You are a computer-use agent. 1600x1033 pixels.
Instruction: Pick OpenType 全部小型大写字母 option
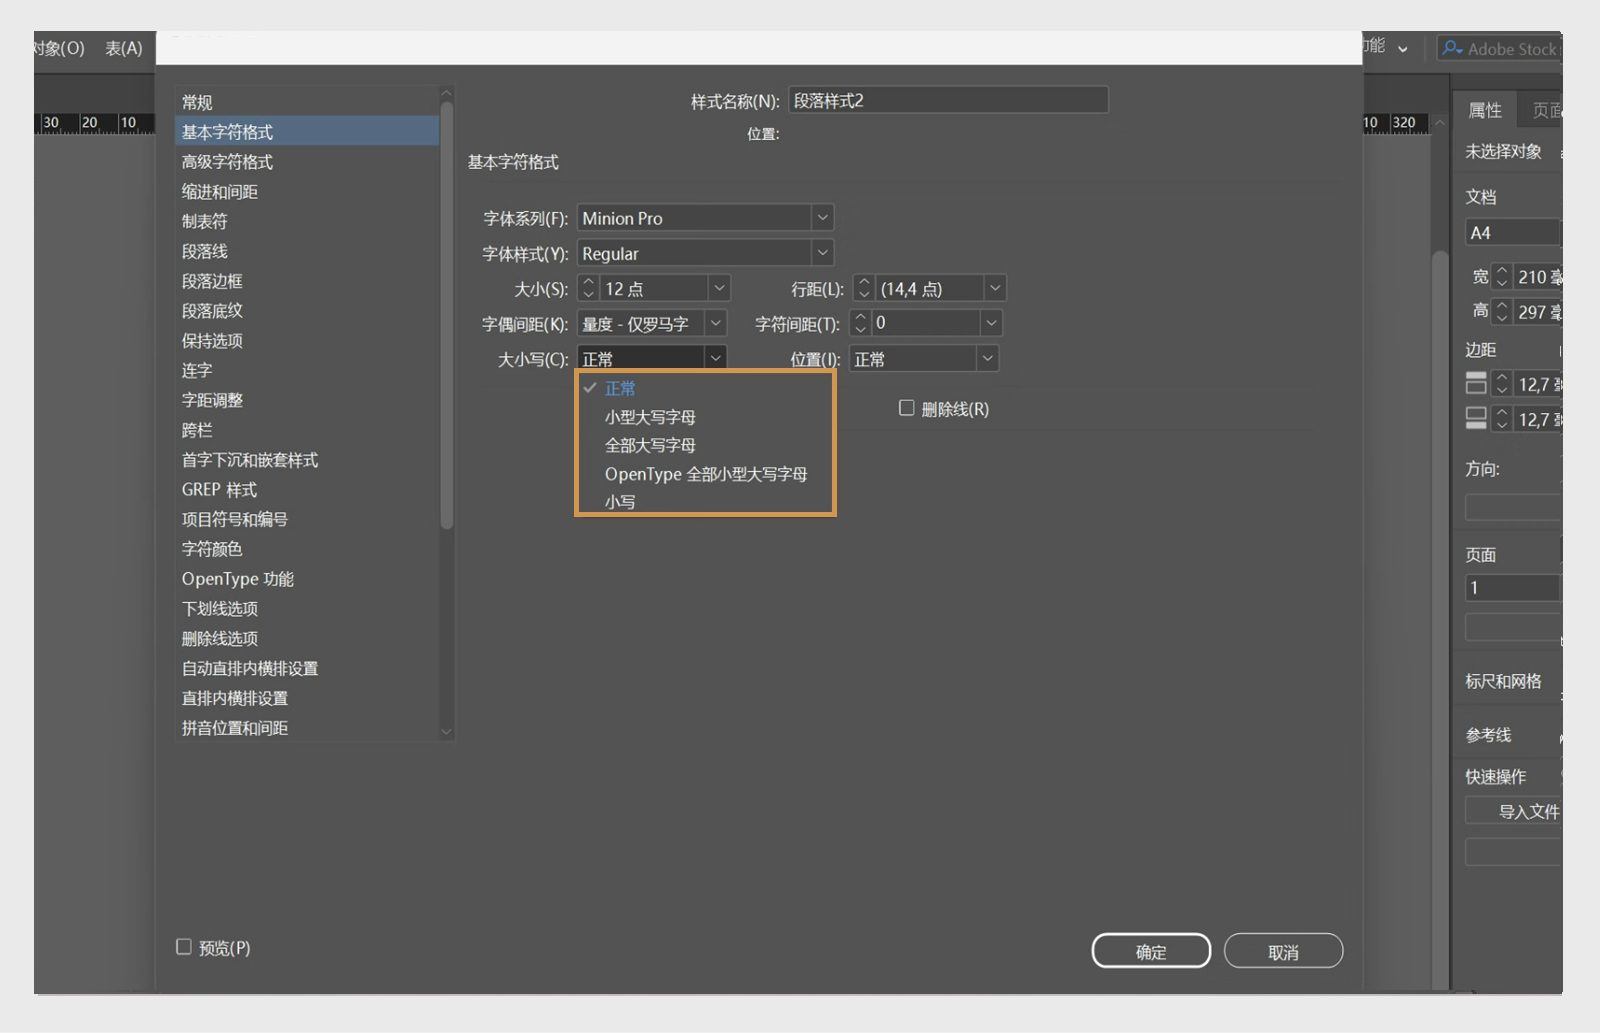(x=705, y=474)
